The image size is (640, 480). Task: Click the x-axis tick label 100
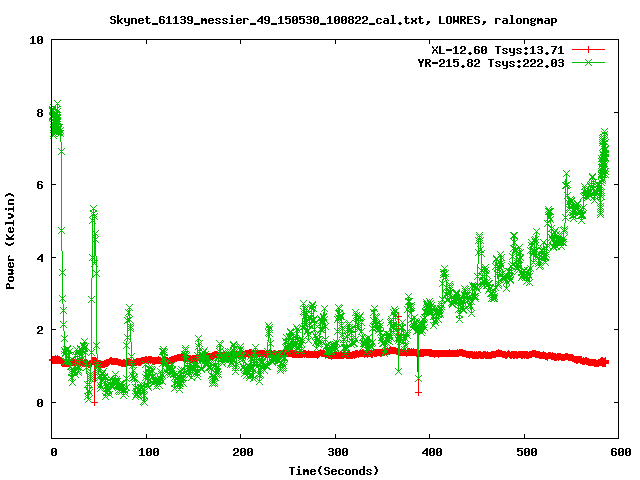tap(146, 452)
